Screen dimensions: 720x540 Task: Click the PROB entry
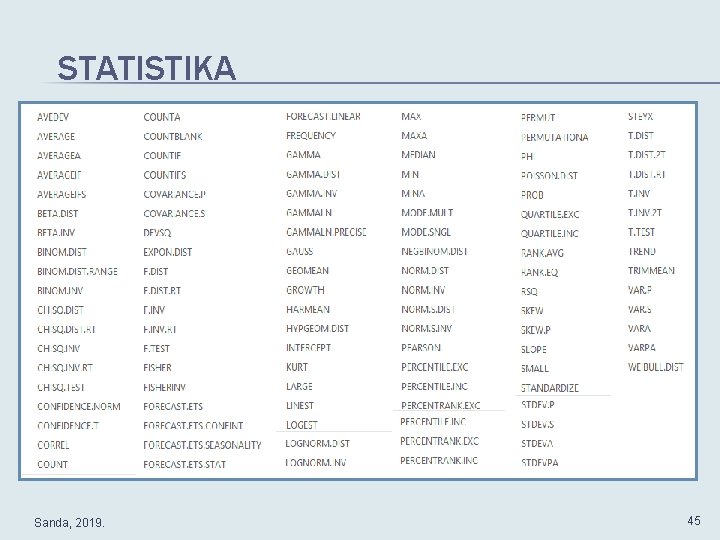pos(532,195)
